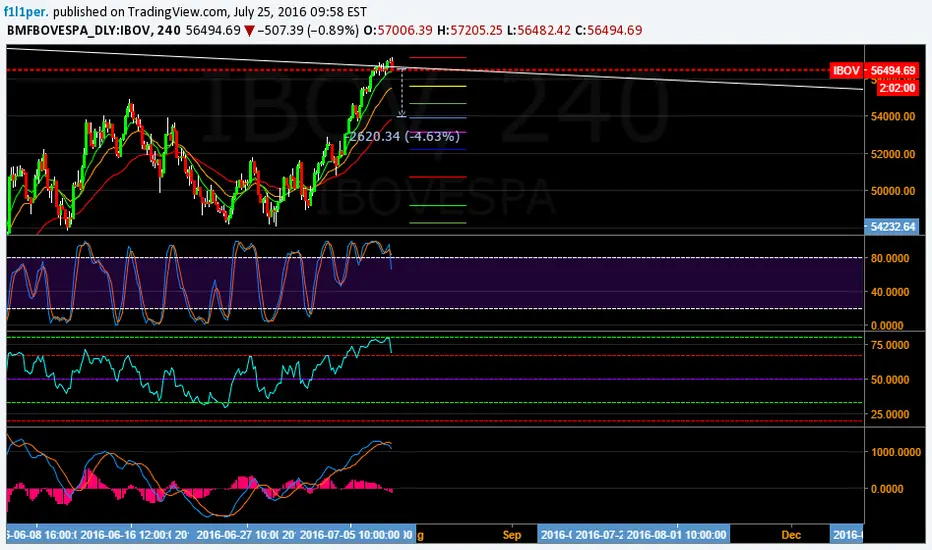Click the 2016-06-27 10:00 time marker
The width and height of the screenshot is (932, 550).
[x=238, y=535]
